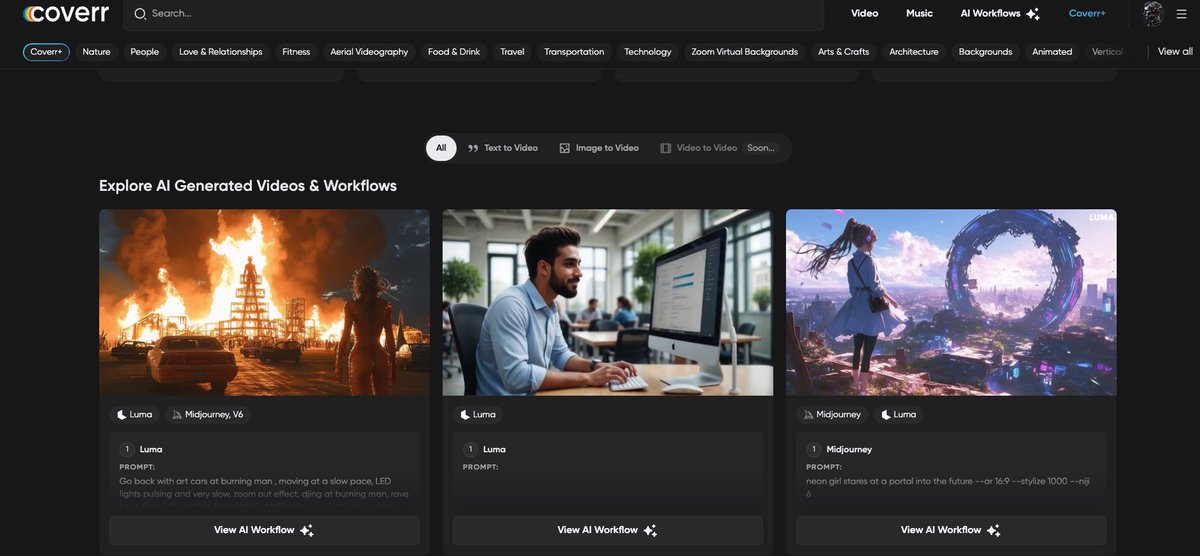The width and height of the screenshot is (1200, 556).
Task: Open the Video menu
Action: [864, 14]
